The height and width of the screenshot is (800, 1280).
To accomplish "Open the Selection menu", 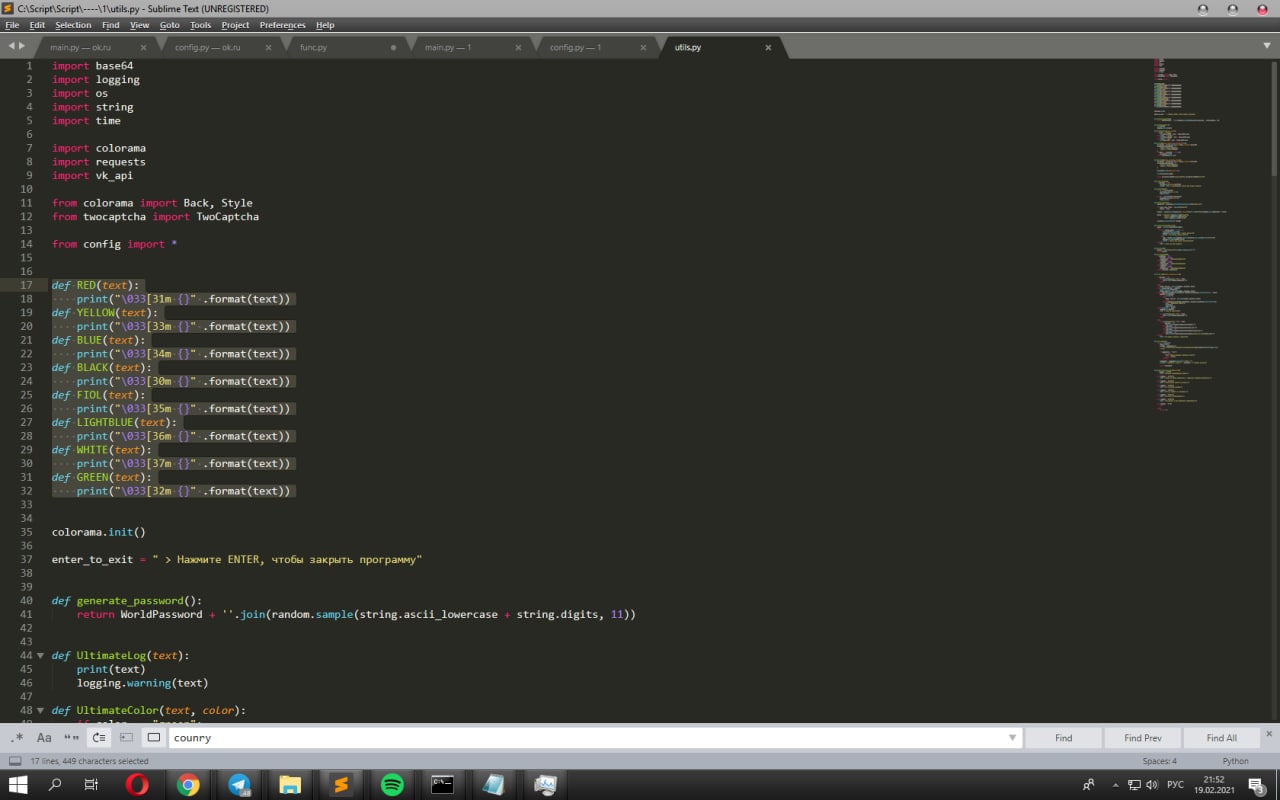I will (x=73, y=25).
